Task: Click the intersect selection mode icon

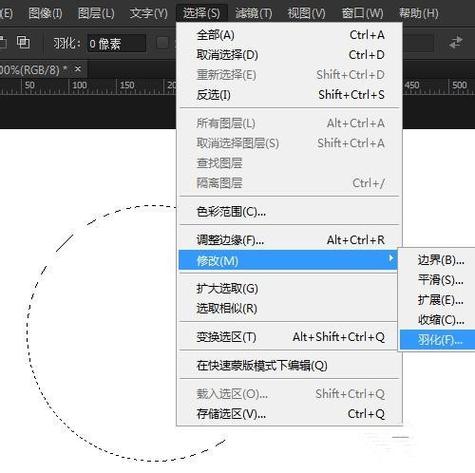Action: click(x=23, y=42)
